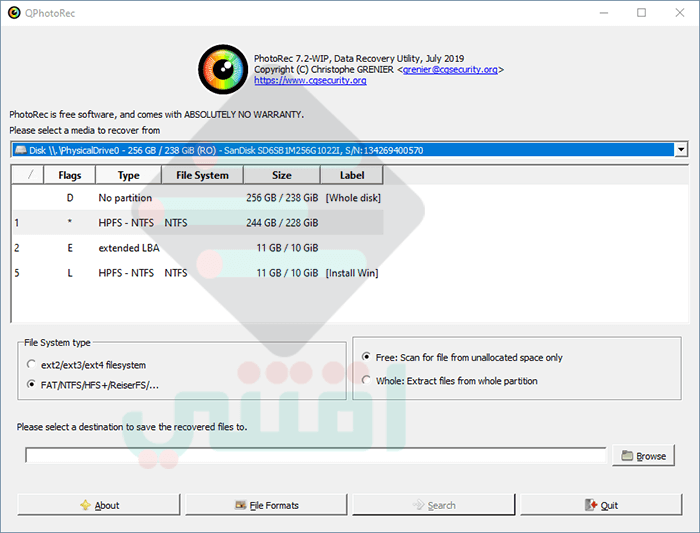This screenshot has width=700, height=533.
Task: Click the Browse button
Action: click(x=643, y=456)
